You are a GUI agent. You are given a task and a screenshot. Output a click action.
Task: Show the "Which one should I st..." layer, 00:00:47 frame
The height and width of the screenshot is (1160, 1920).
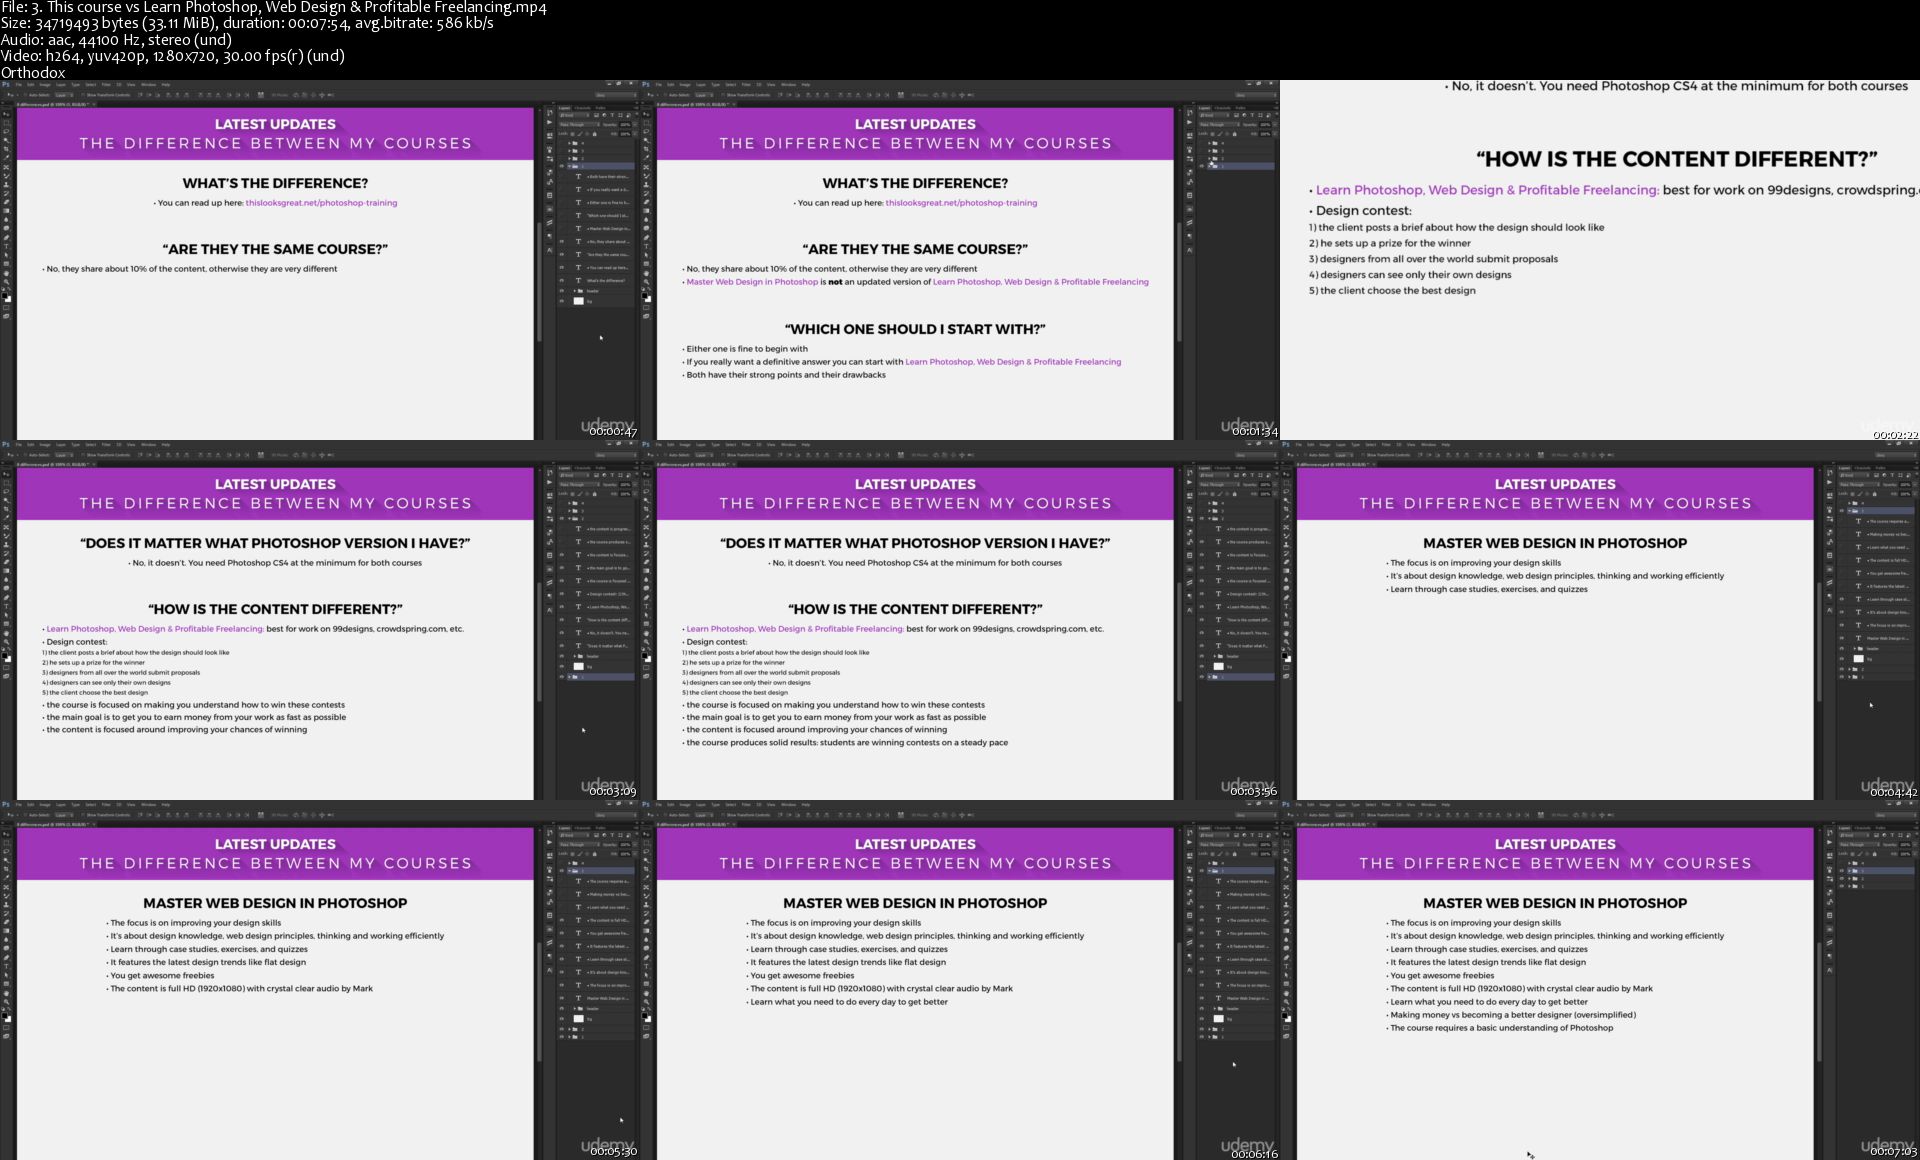coord(562,215)
